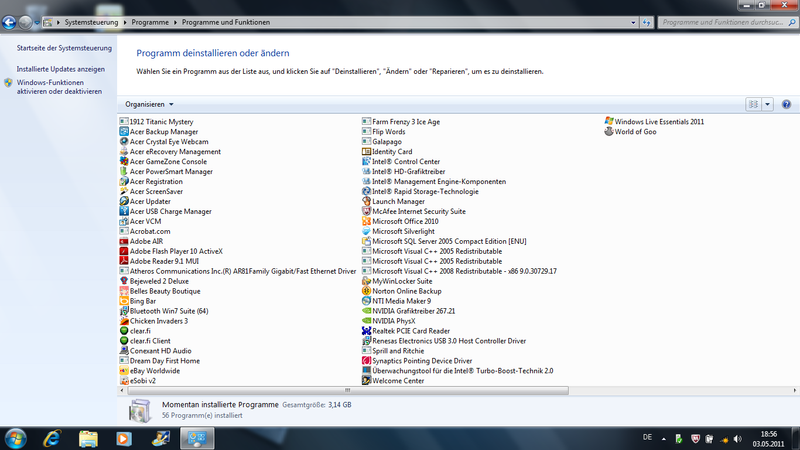Select 1912 Titanic Mystery
Viewport: 800px width, 450px height.
(x=157, y=121)
